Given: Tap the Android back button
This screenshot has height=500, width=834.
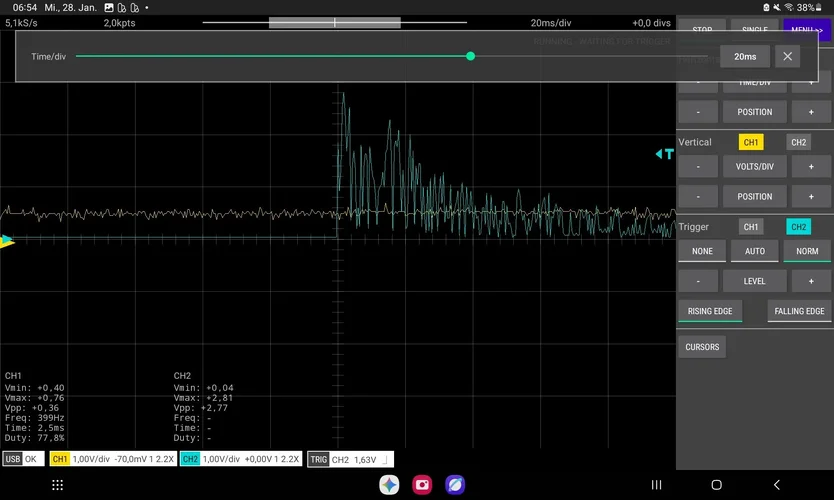Looking at the screenshot, I should point(777,485).
